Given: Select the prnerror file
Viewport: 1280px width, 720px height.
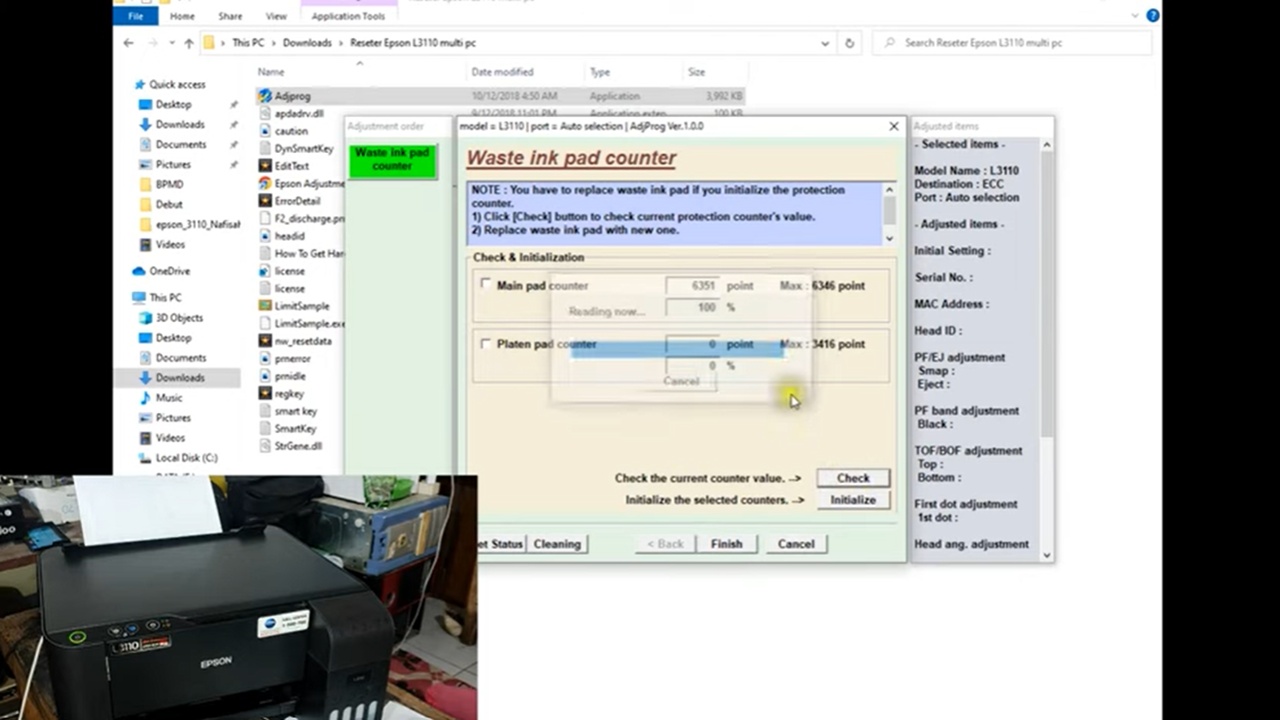Looking at the screenshot, I should (292, 359).
